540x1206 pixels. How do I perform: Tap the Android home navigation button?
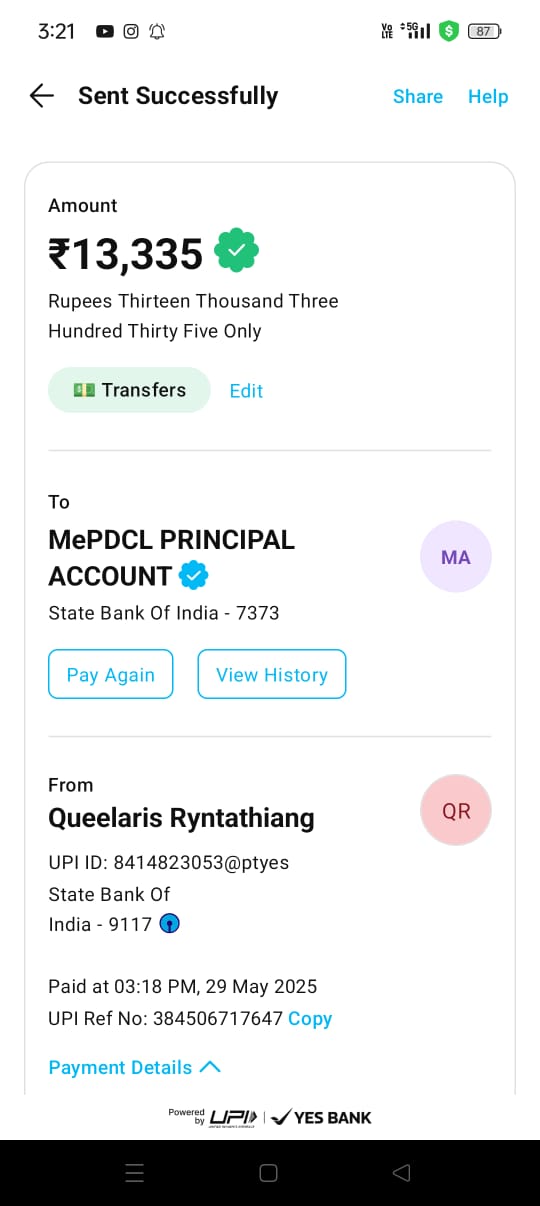tap(268, 1173)
